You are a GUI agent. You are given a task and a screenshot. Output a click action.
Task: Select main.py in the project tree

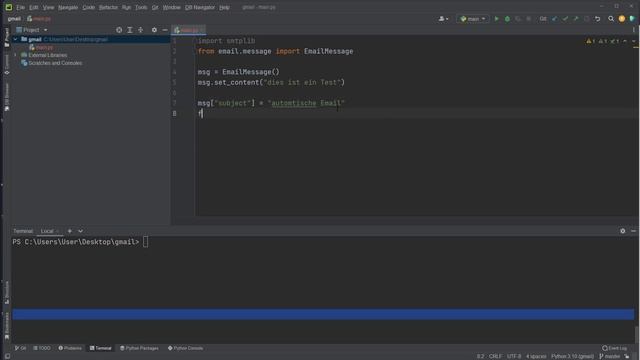pos(41,47)
